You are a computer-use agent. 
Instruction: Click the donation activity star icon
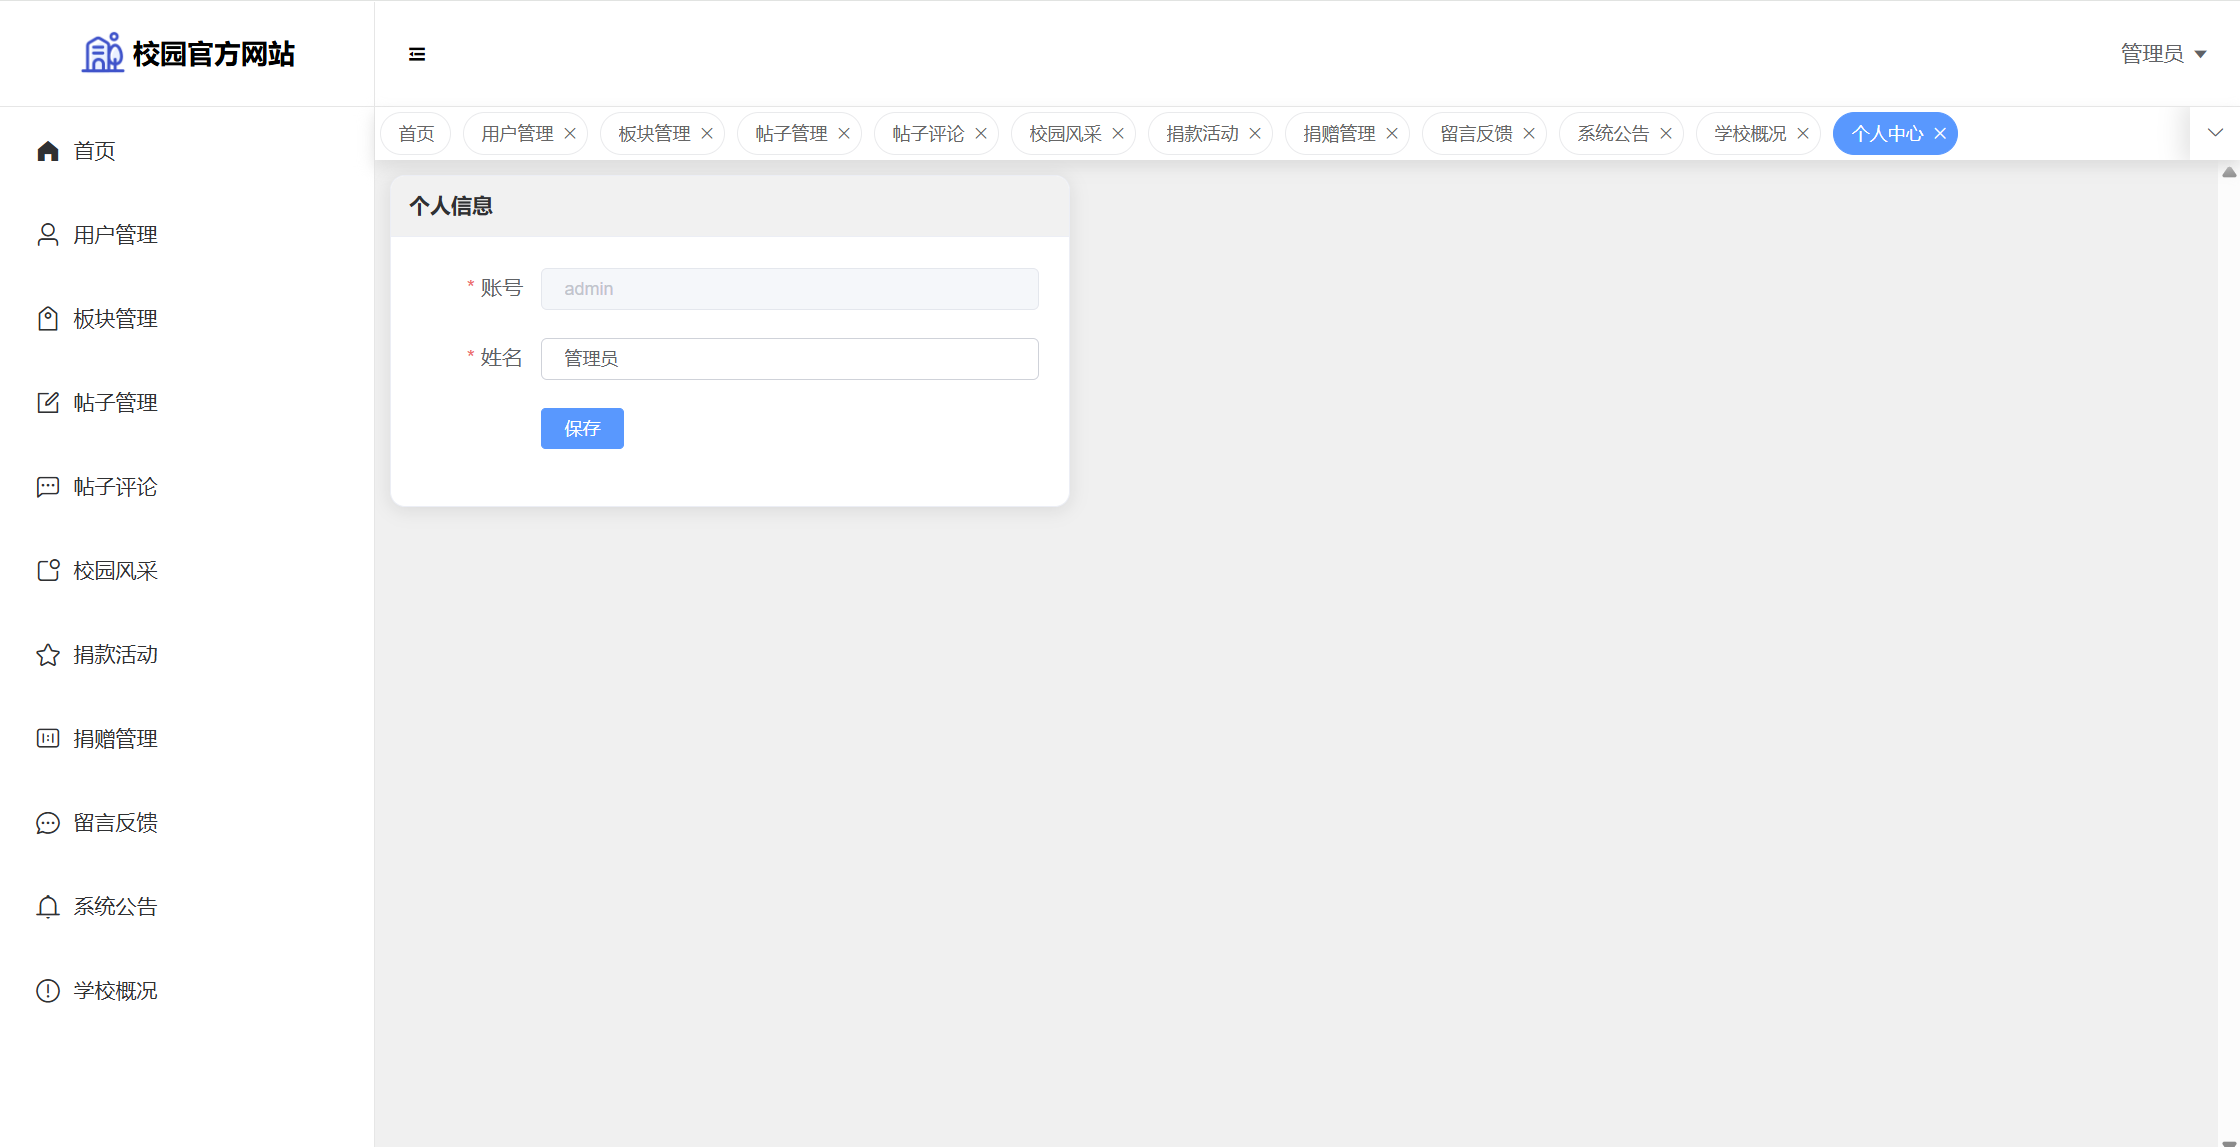(x=48, y=655)
